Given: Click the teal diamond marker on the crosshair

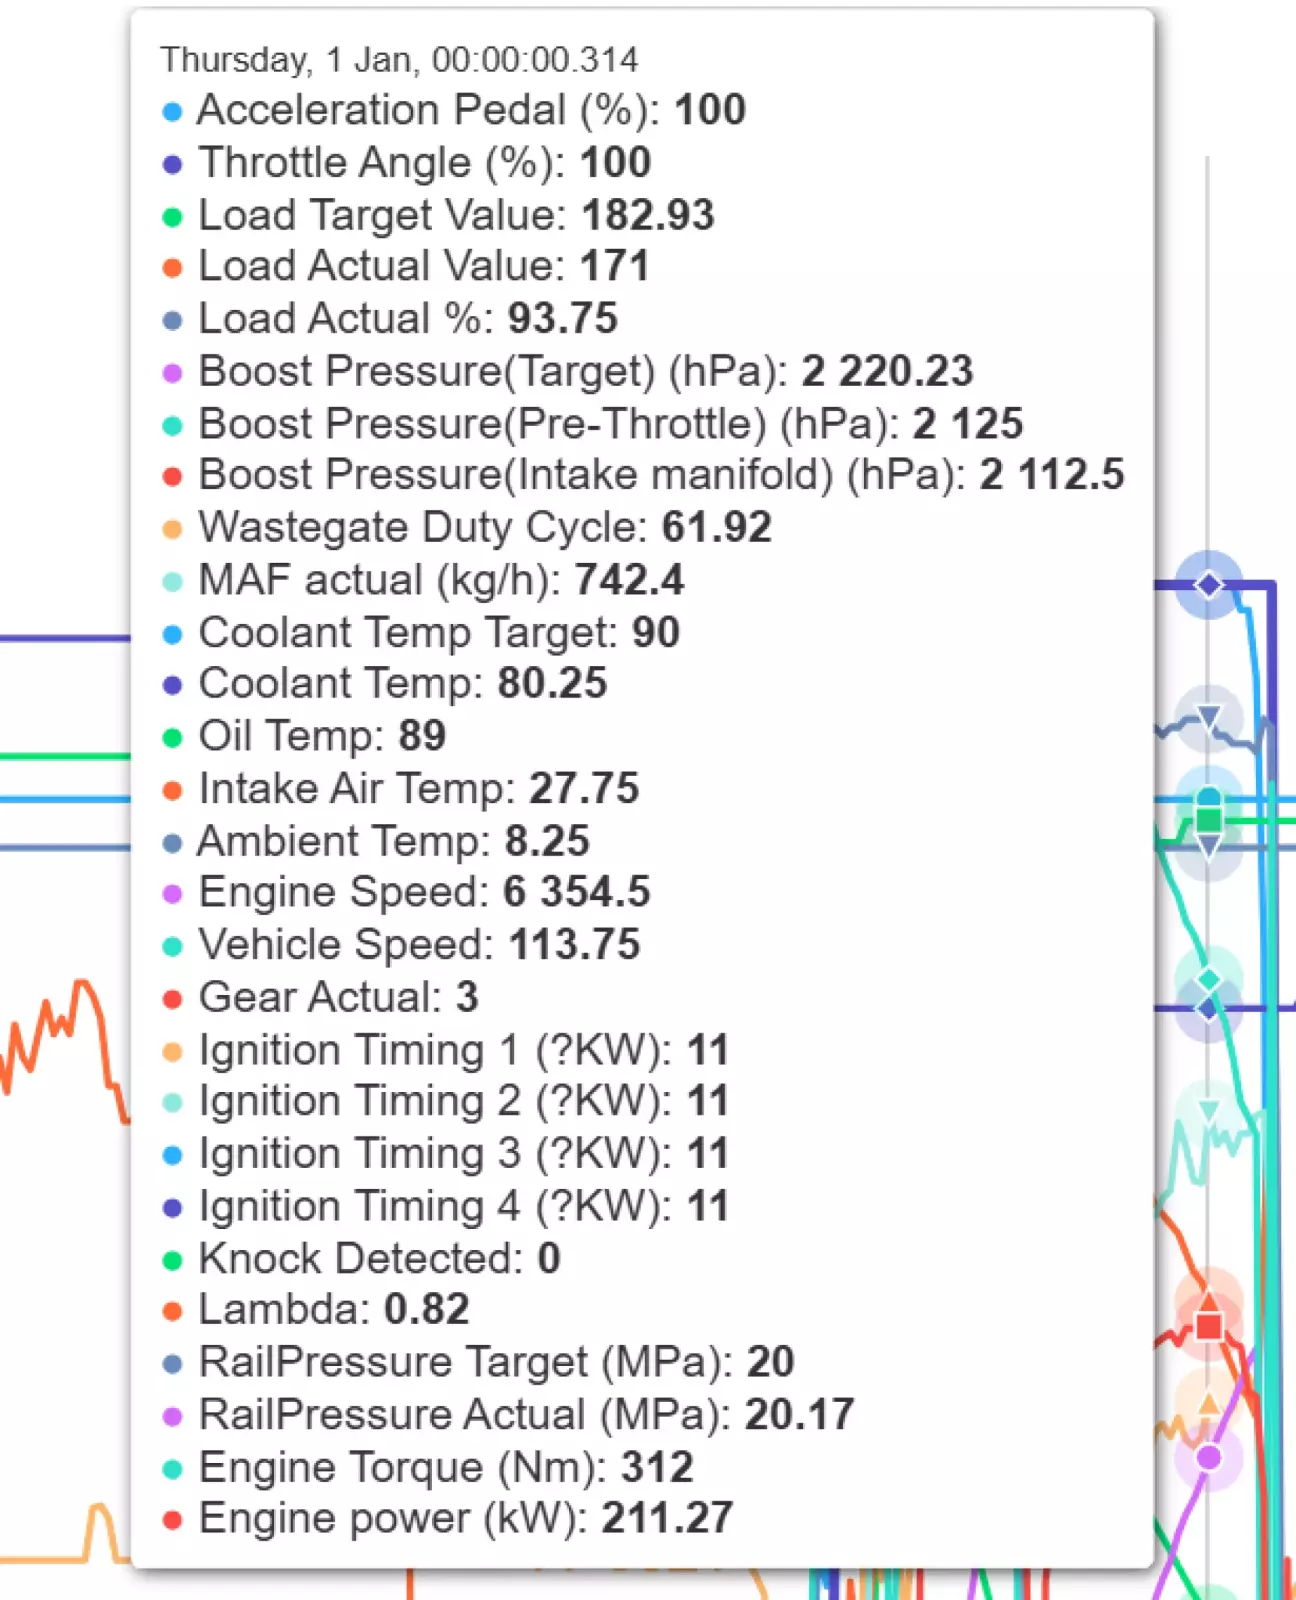Looking at the screenshot, I should click(x=1209, y=979).
